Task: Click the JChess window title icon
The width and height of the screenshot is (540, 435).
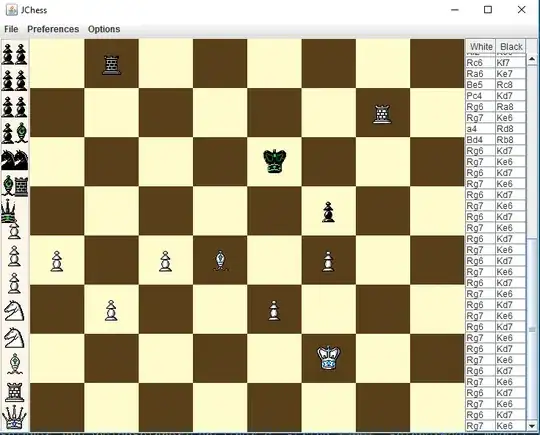Action: (12, 10)
